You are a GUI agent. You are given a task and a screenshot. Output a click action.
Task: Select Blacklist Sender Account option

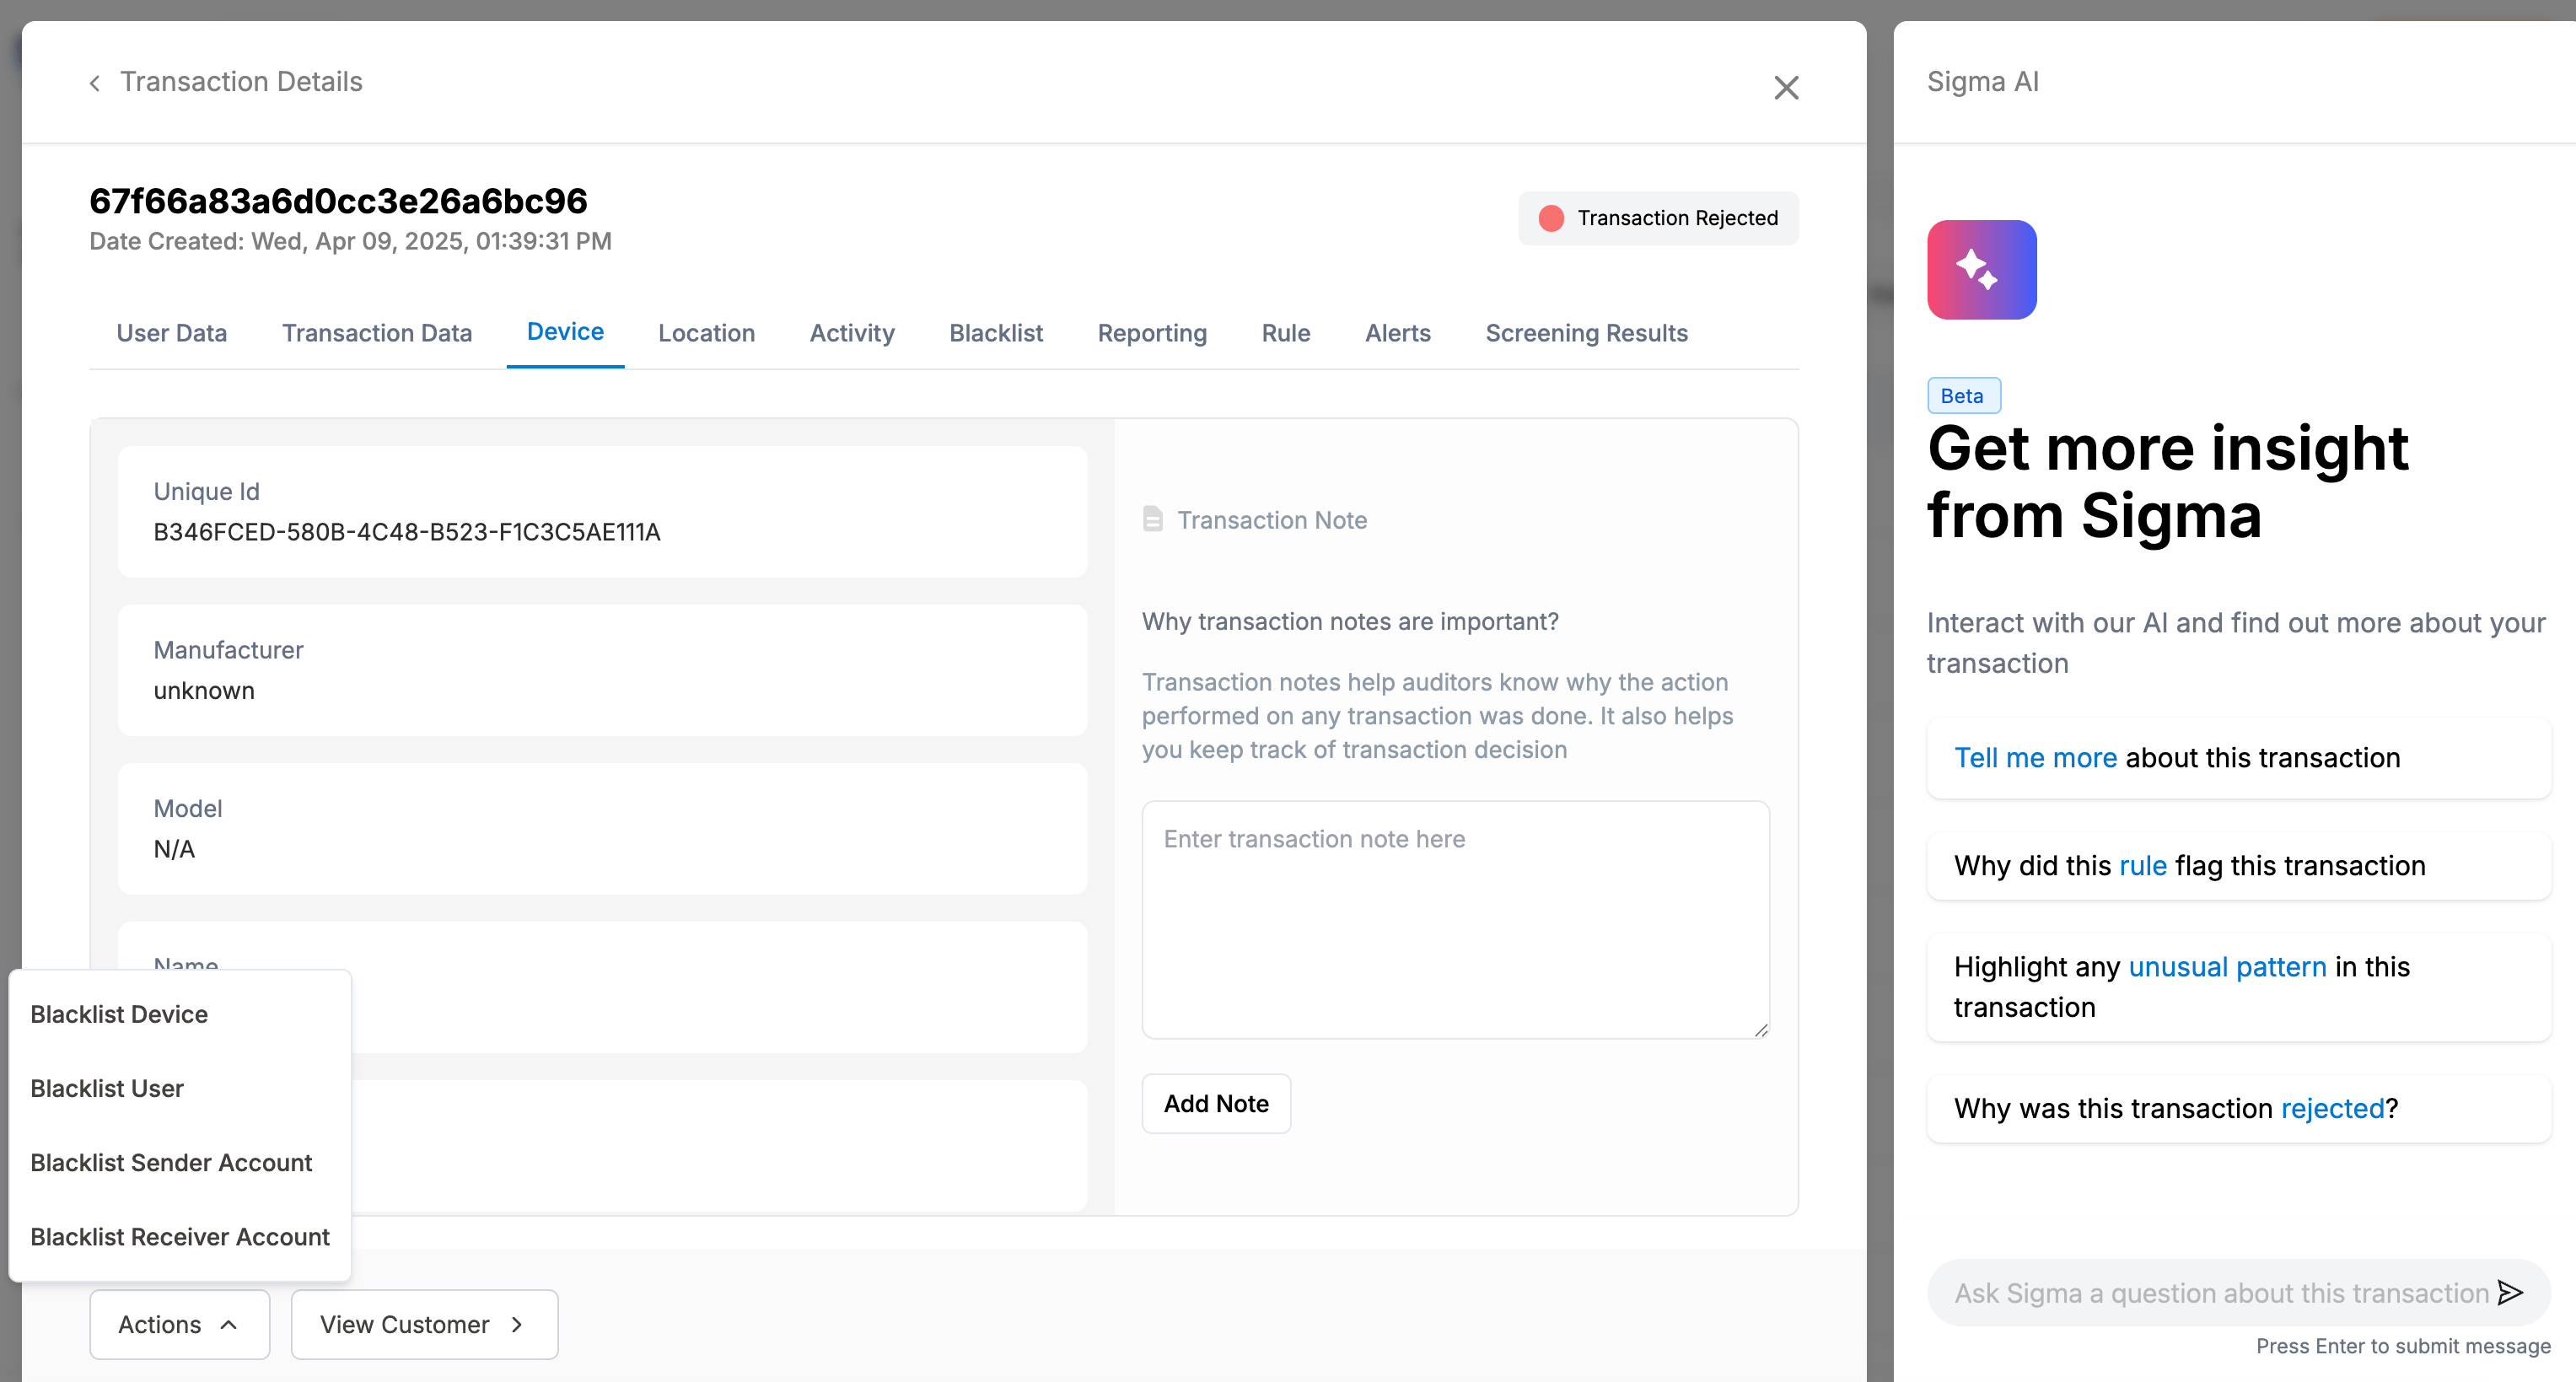point(171,1162)
